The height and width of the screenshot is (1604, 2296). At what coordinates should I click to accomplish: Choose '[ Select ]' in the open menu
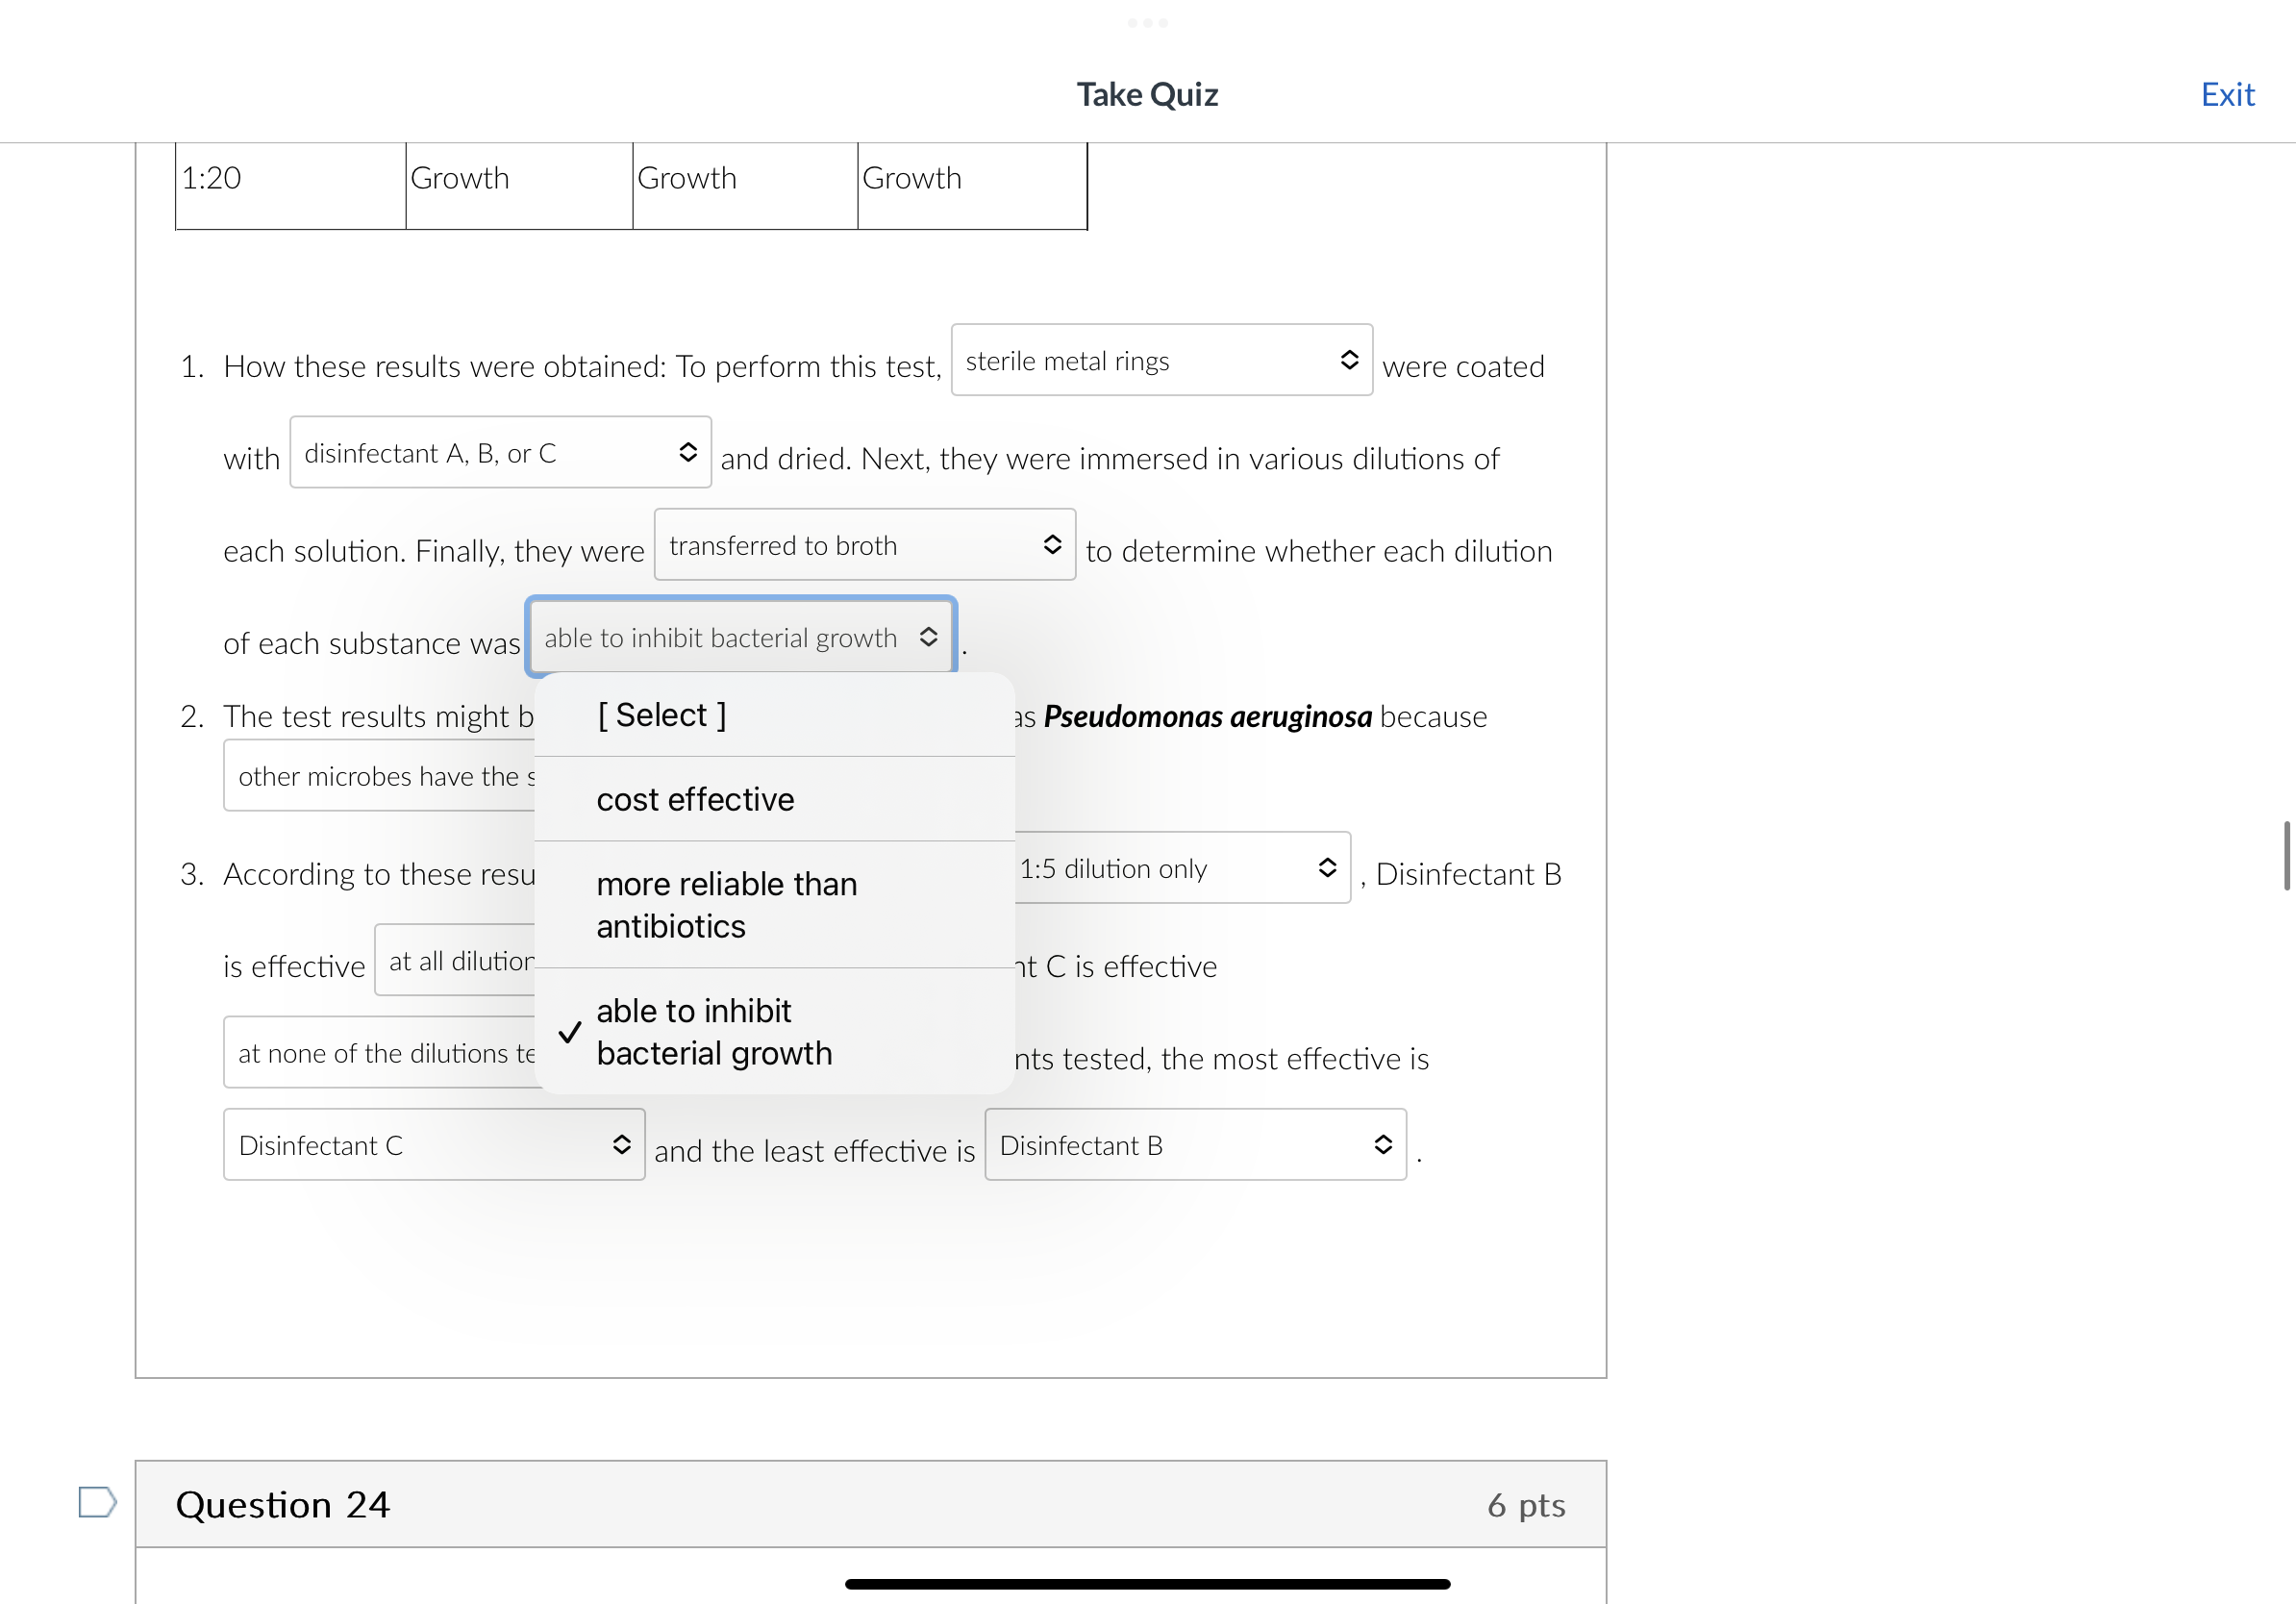661,715
